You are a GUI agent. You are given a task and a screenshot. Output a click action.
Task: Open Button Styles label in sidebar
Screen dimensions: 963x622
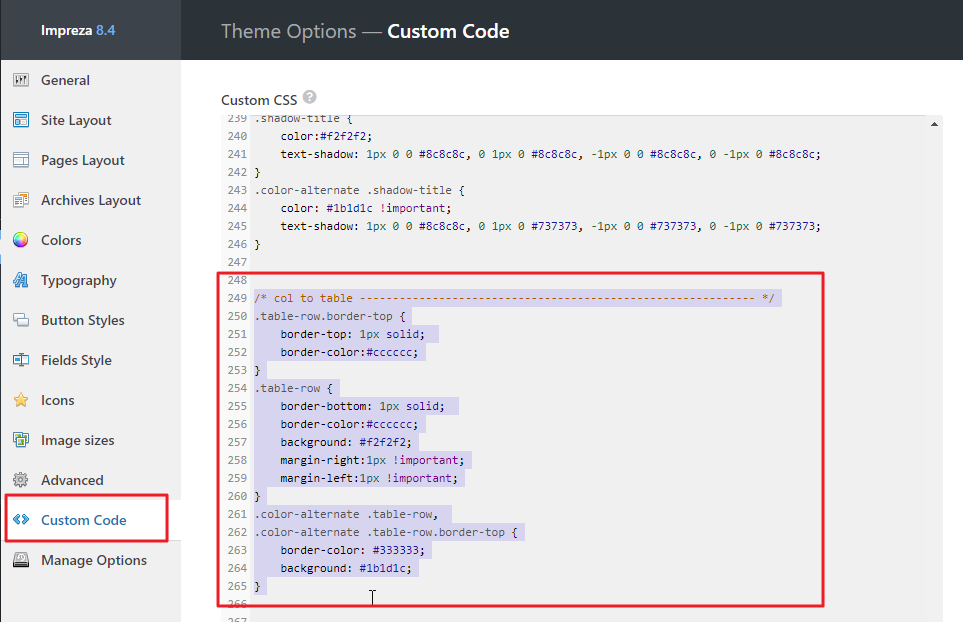83,320
